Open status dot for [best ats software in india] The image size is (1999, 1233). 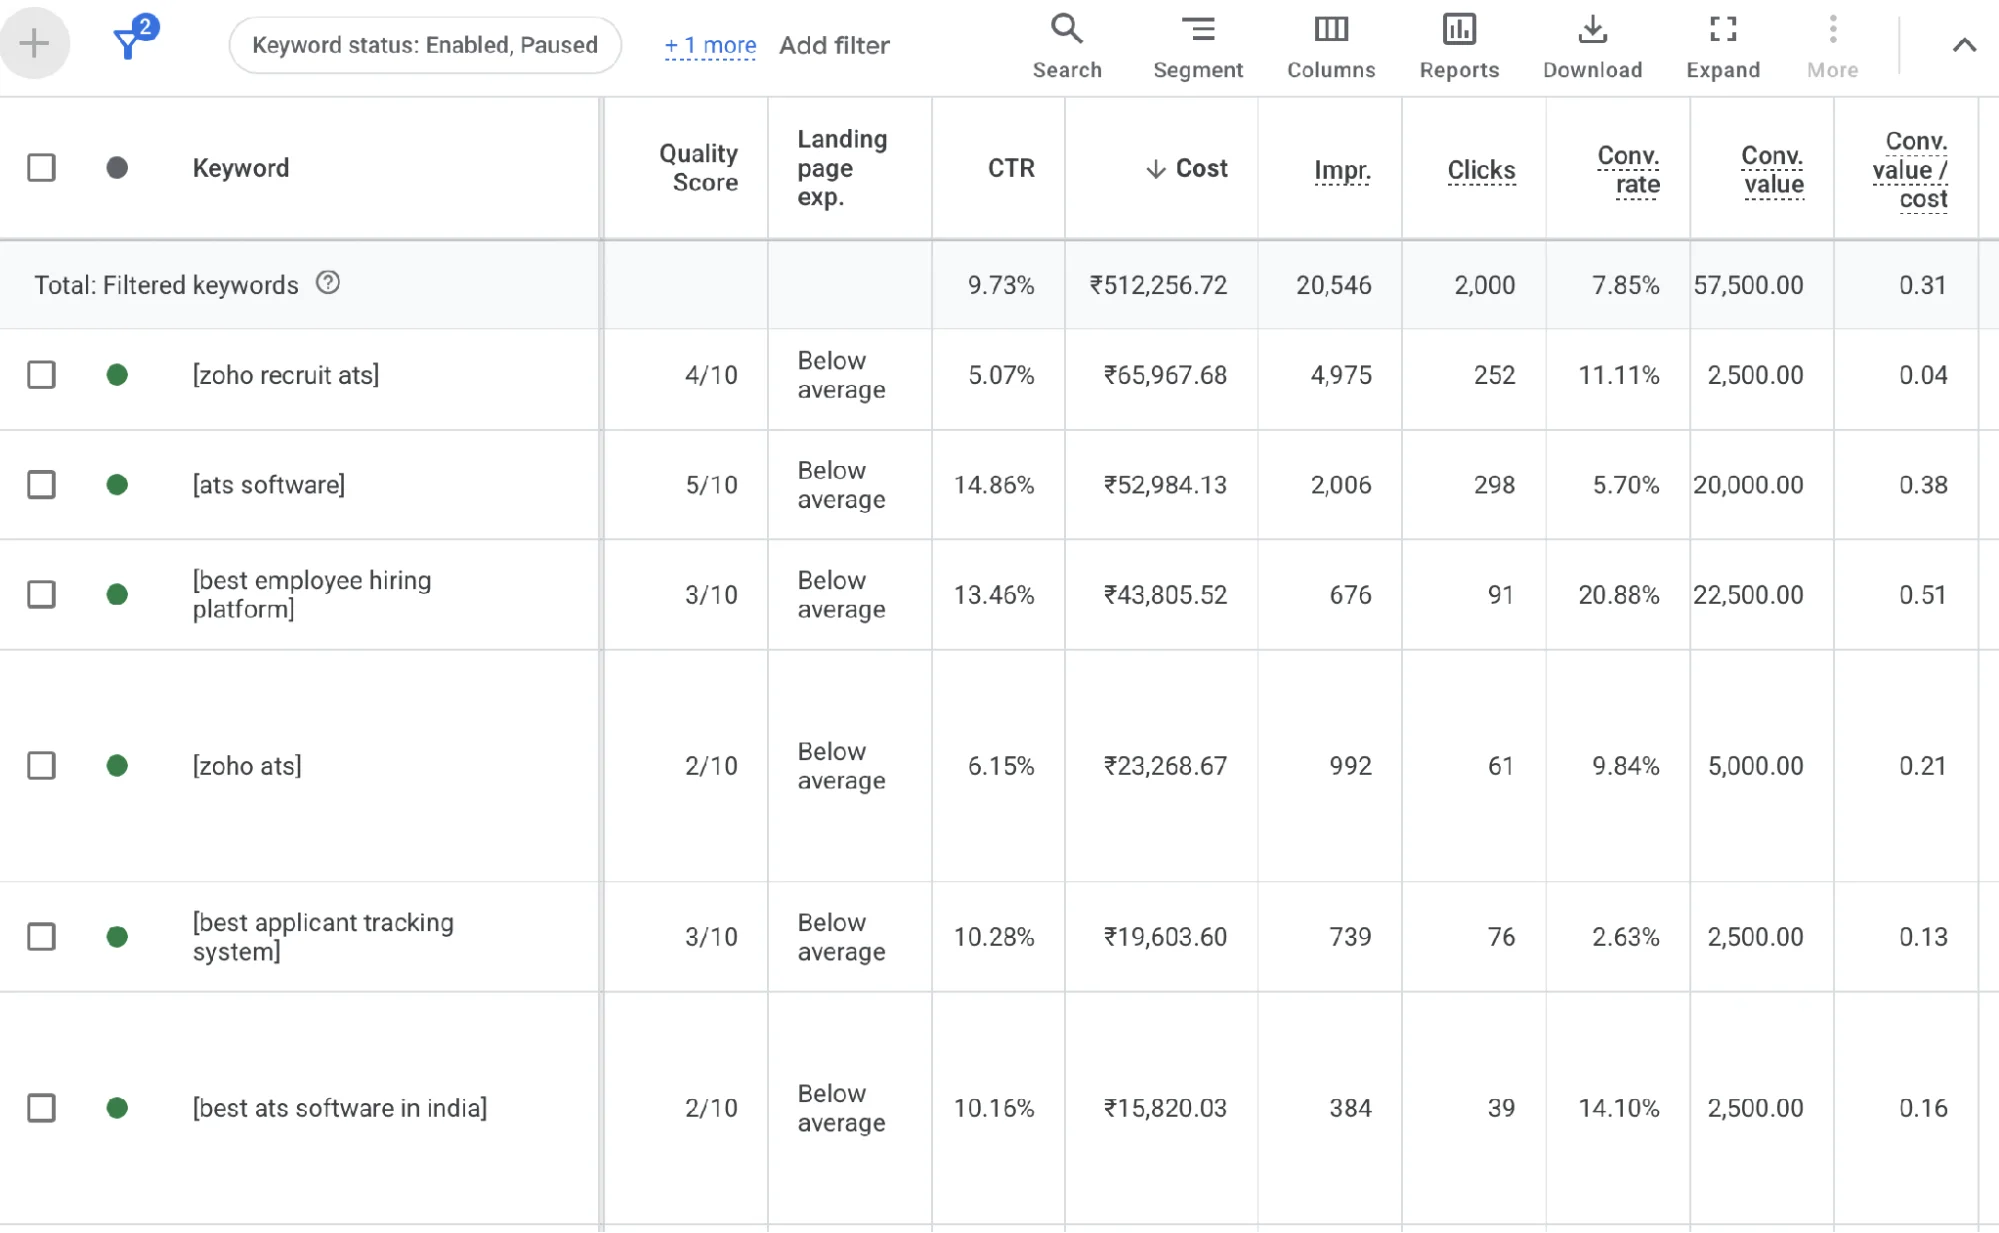tap(117, 1108)
